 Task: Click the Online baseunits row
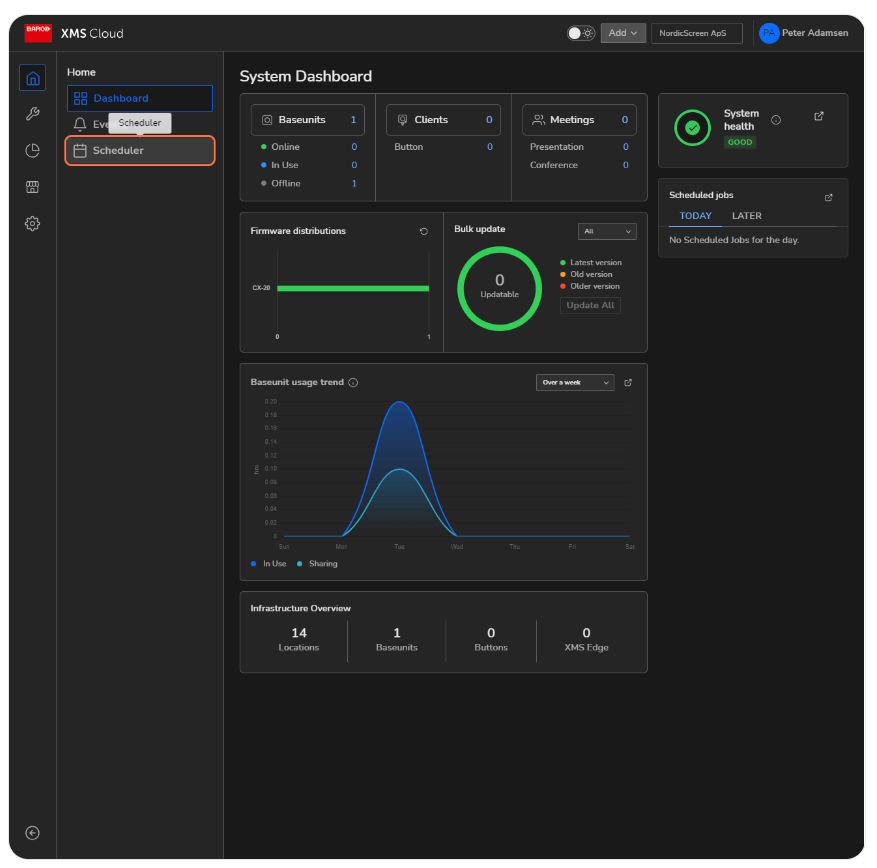309,147
